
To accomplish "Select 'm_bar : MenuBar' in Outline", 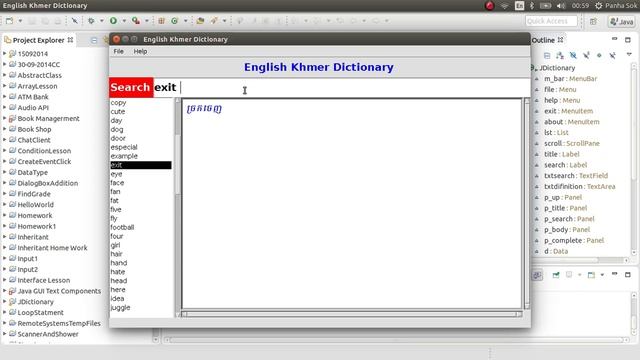I will click(x=570, y=79).
